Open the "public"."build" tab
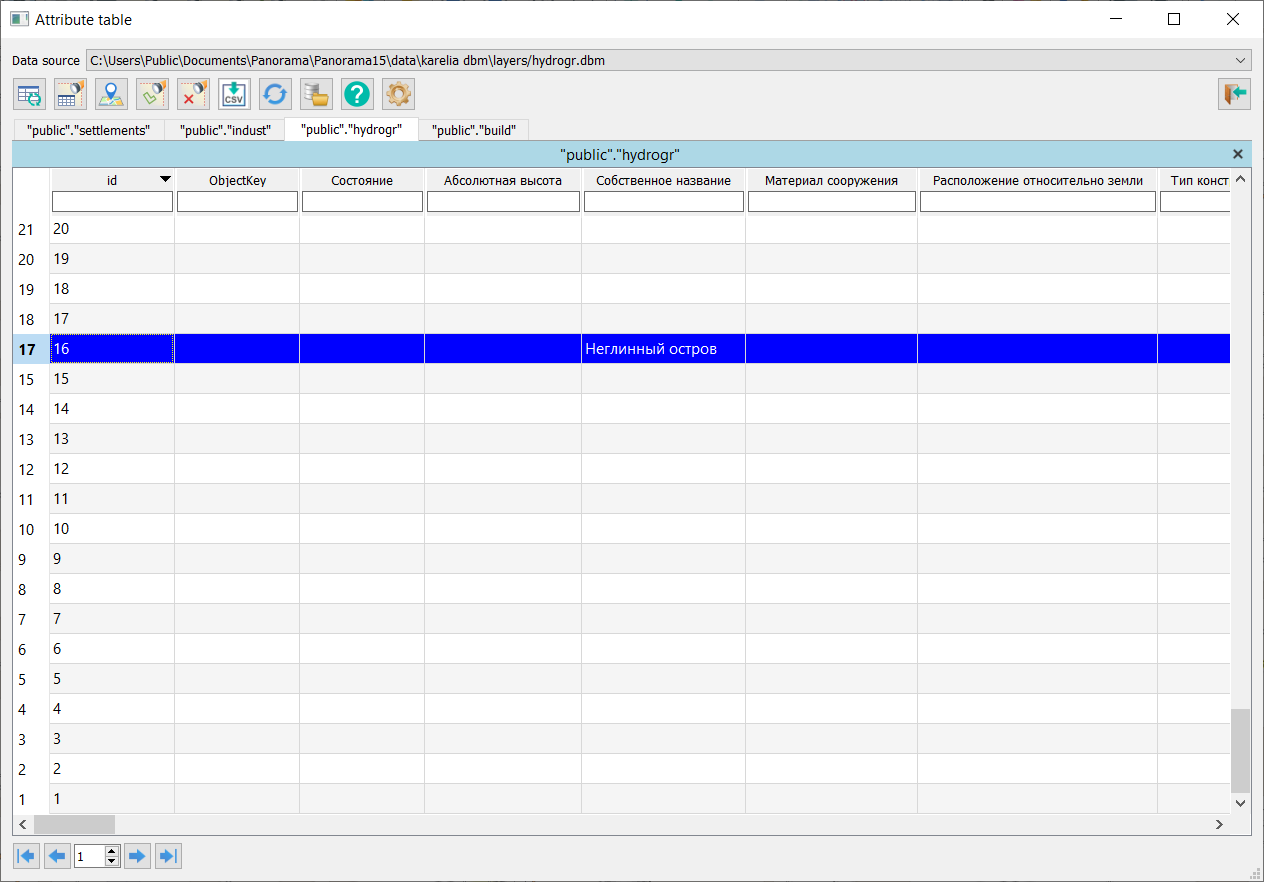 [x=473, y=130]
